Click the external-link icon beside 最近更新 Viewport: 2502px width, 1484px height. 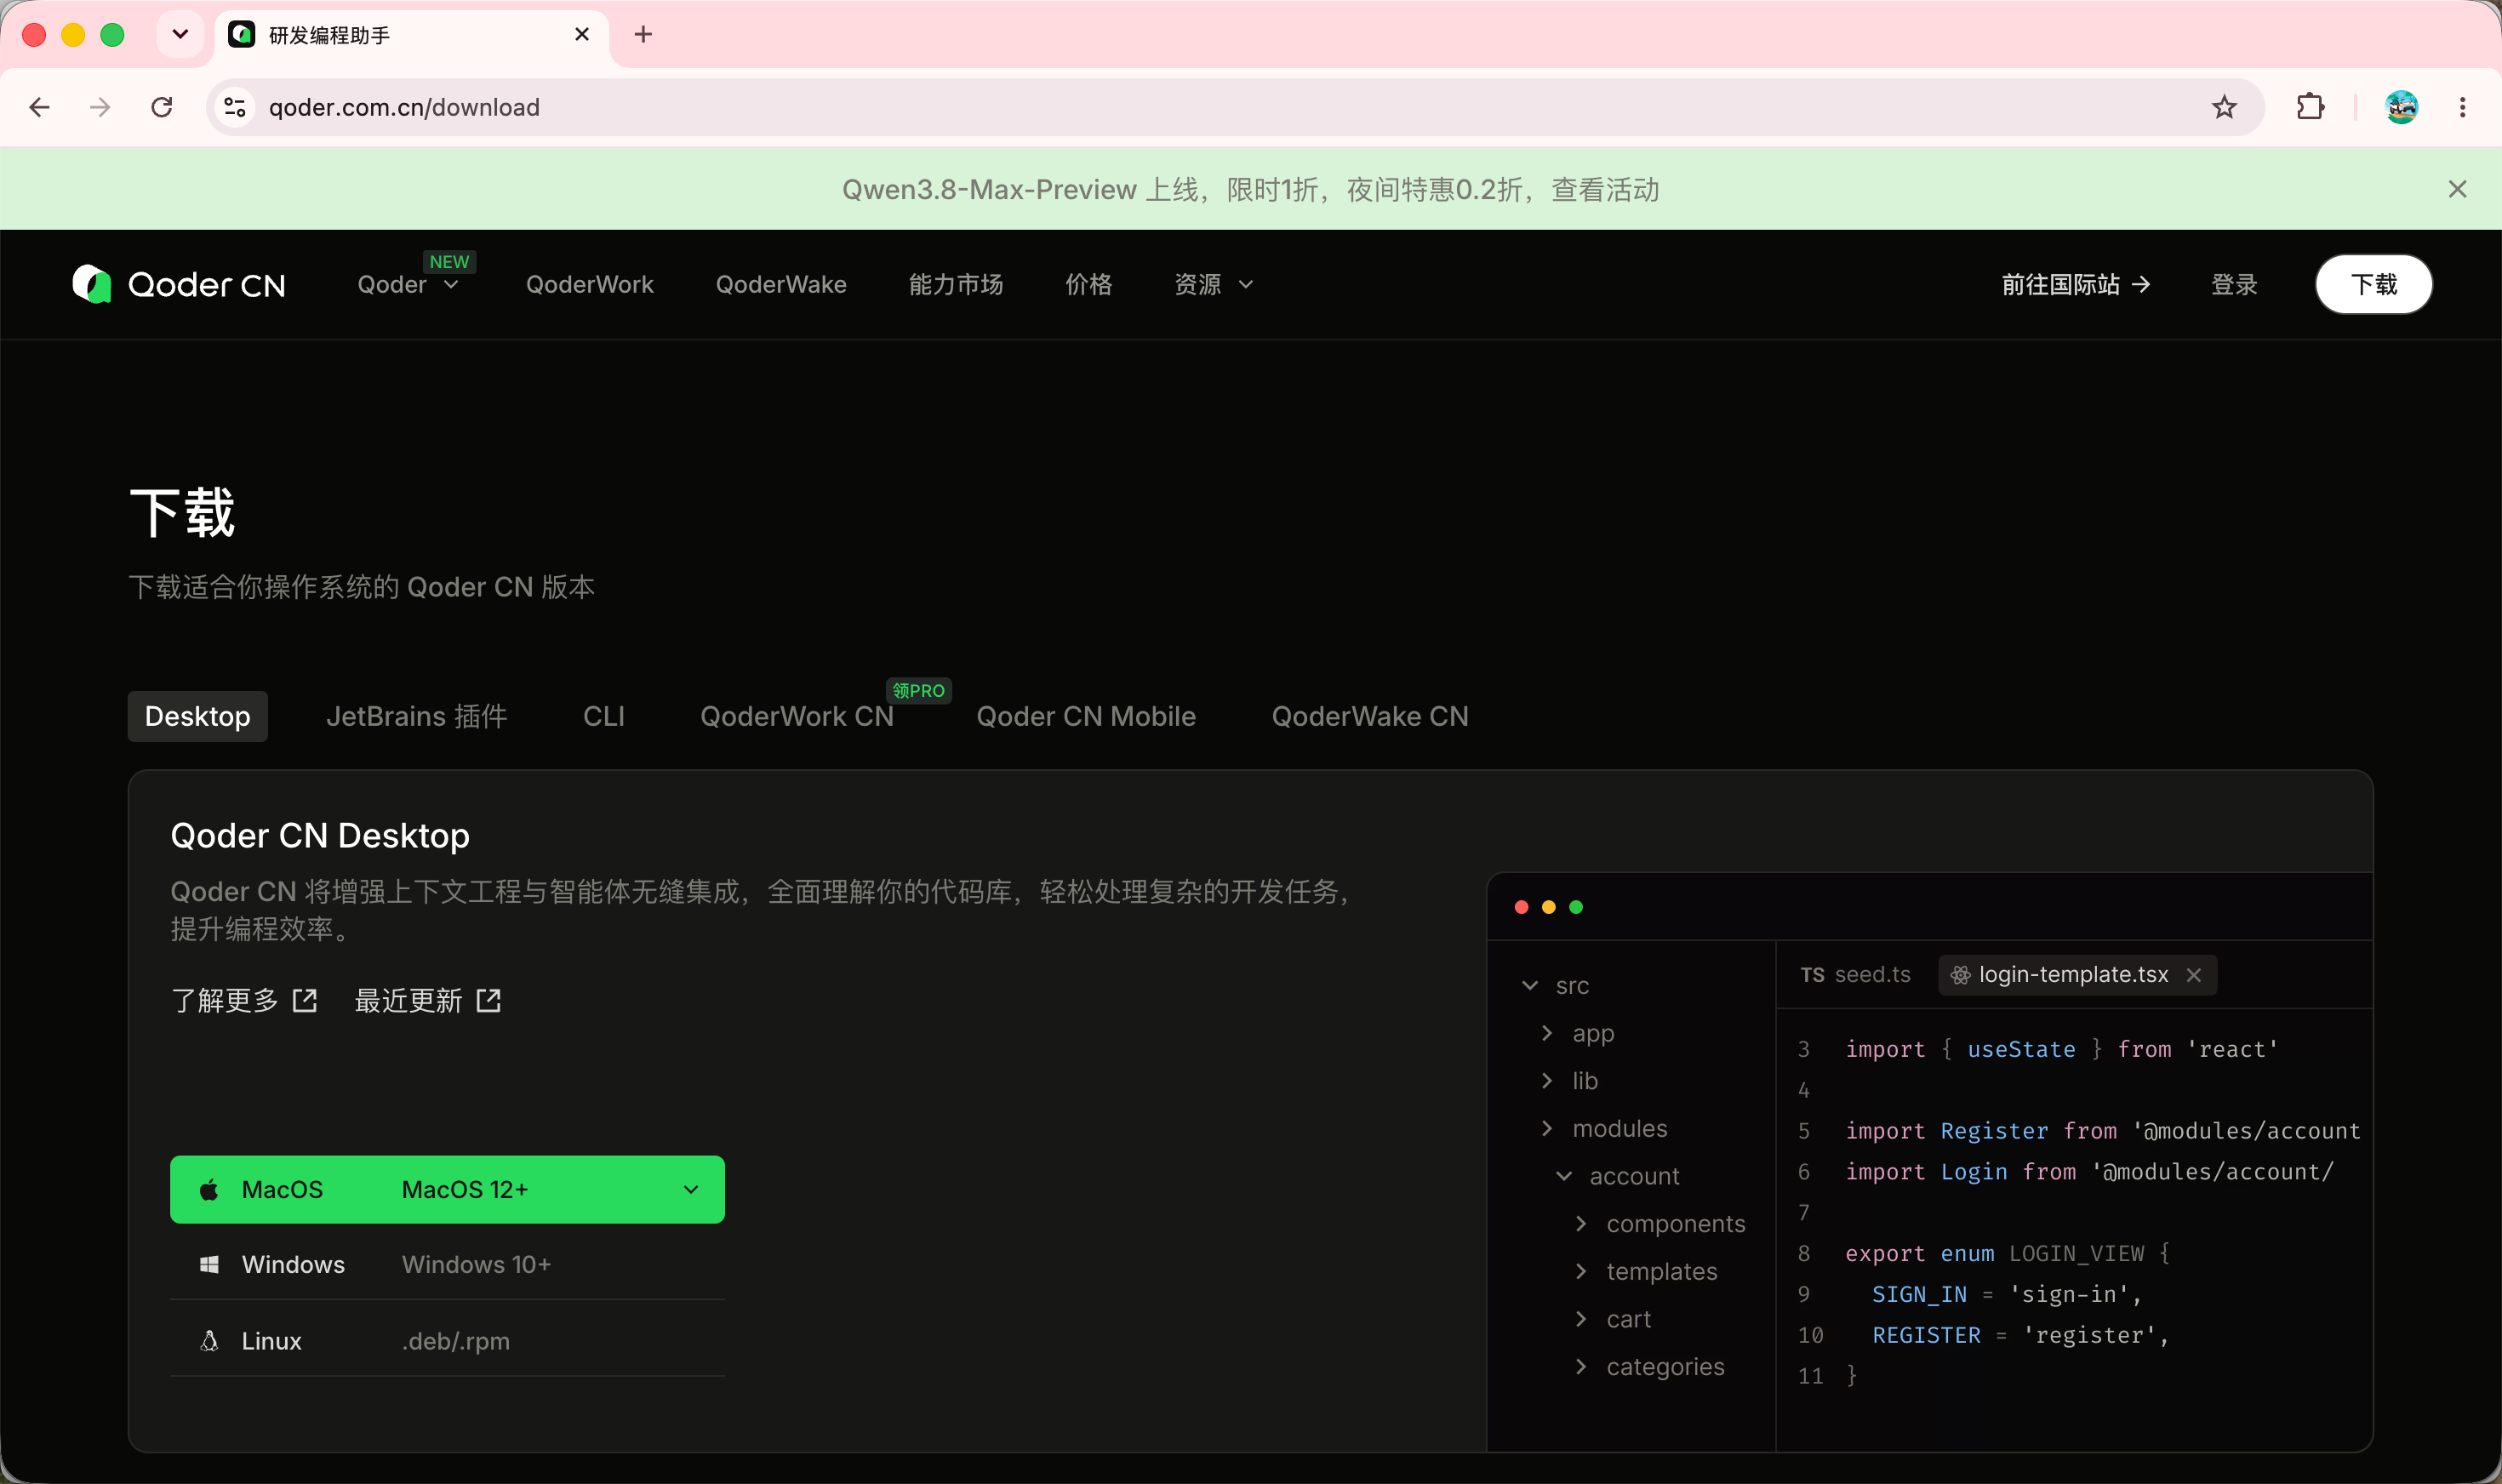[x=488, y=1001]
